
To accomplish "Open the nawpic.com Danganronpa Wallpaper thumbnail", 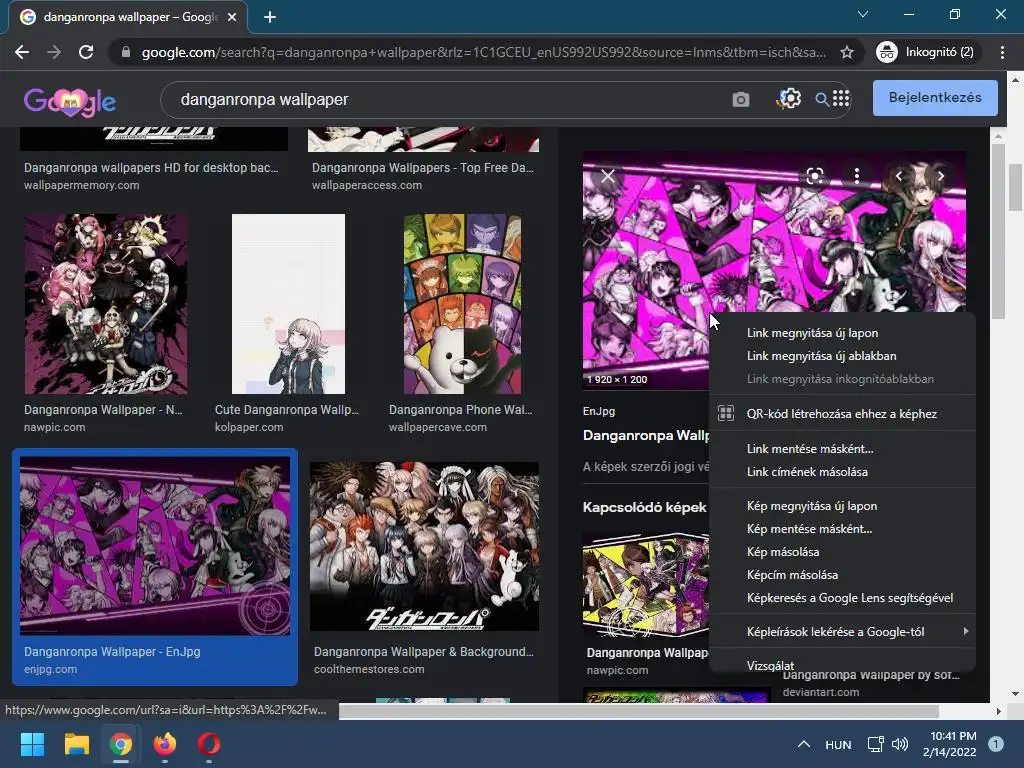I will click(106, 304).
